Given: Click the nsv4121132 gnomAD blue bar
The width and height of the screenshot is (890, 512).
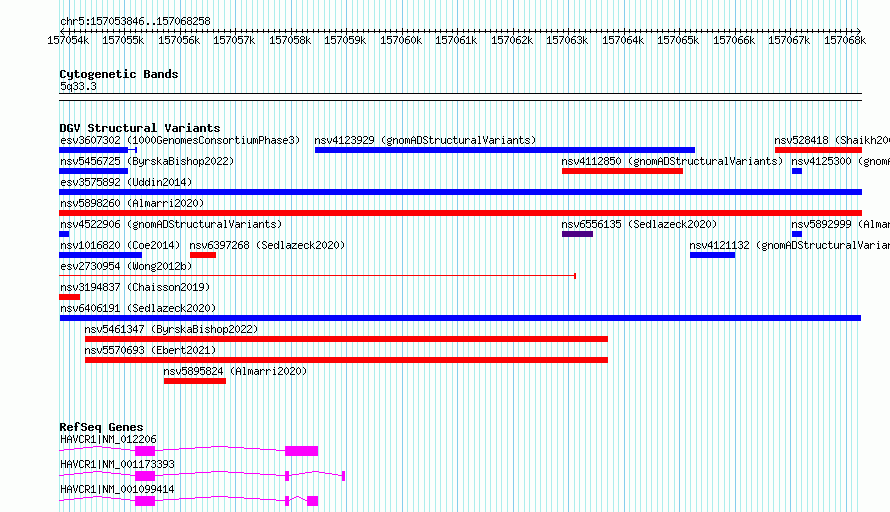Looking at the screenshot, I should 712,255.
